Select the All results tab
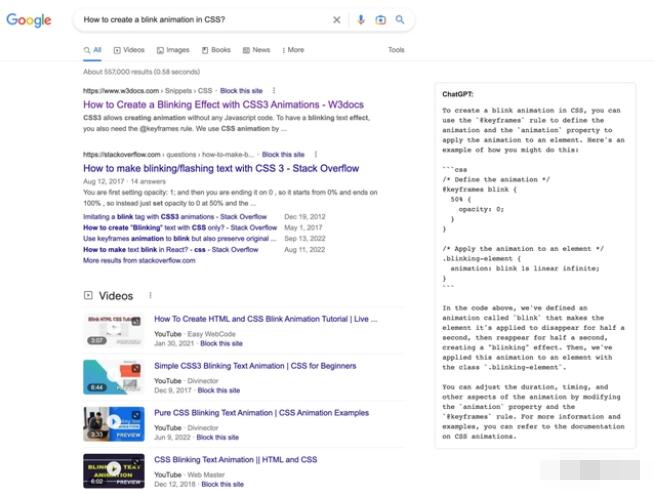 click(93, 50)
